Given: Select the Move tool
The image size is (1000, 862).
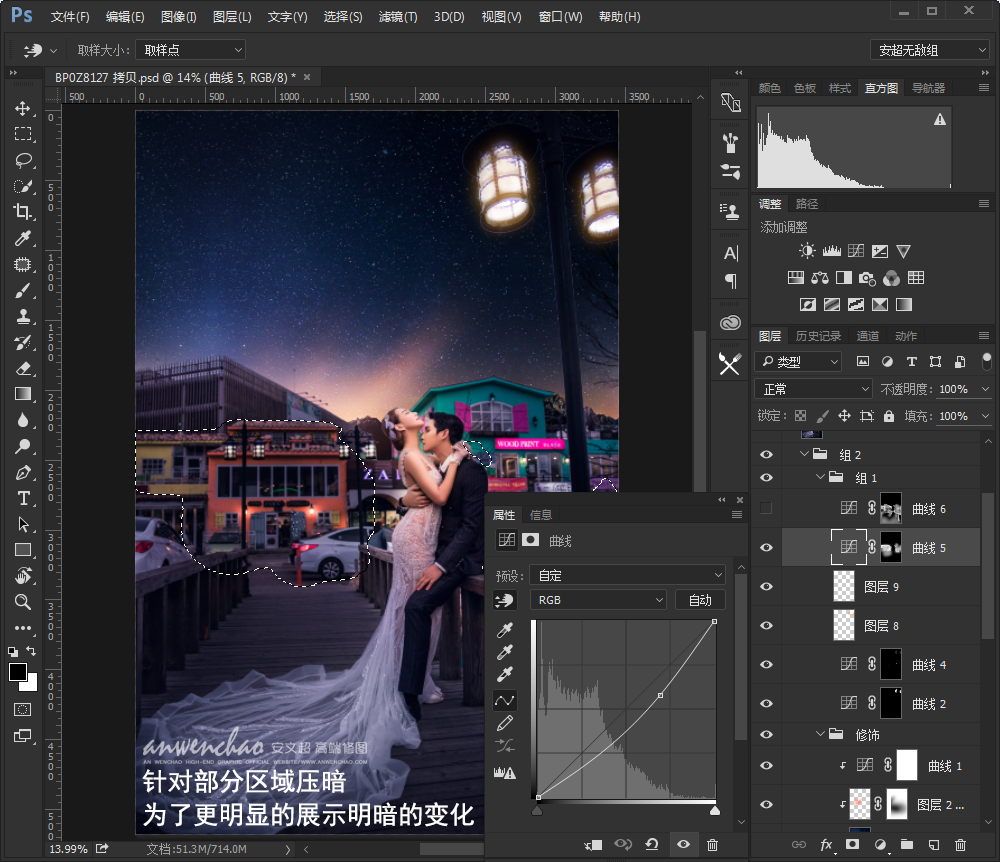Looking at the screenshot, I should (x=23, y=108).
